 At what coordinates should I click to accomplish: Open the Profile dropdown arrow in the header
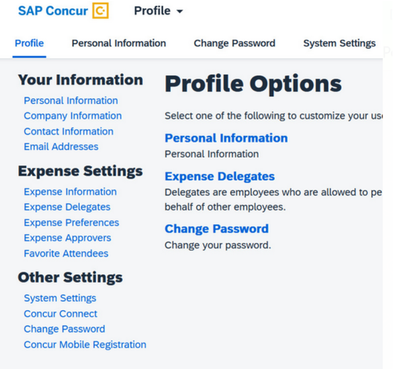click(x=180, y=11)
